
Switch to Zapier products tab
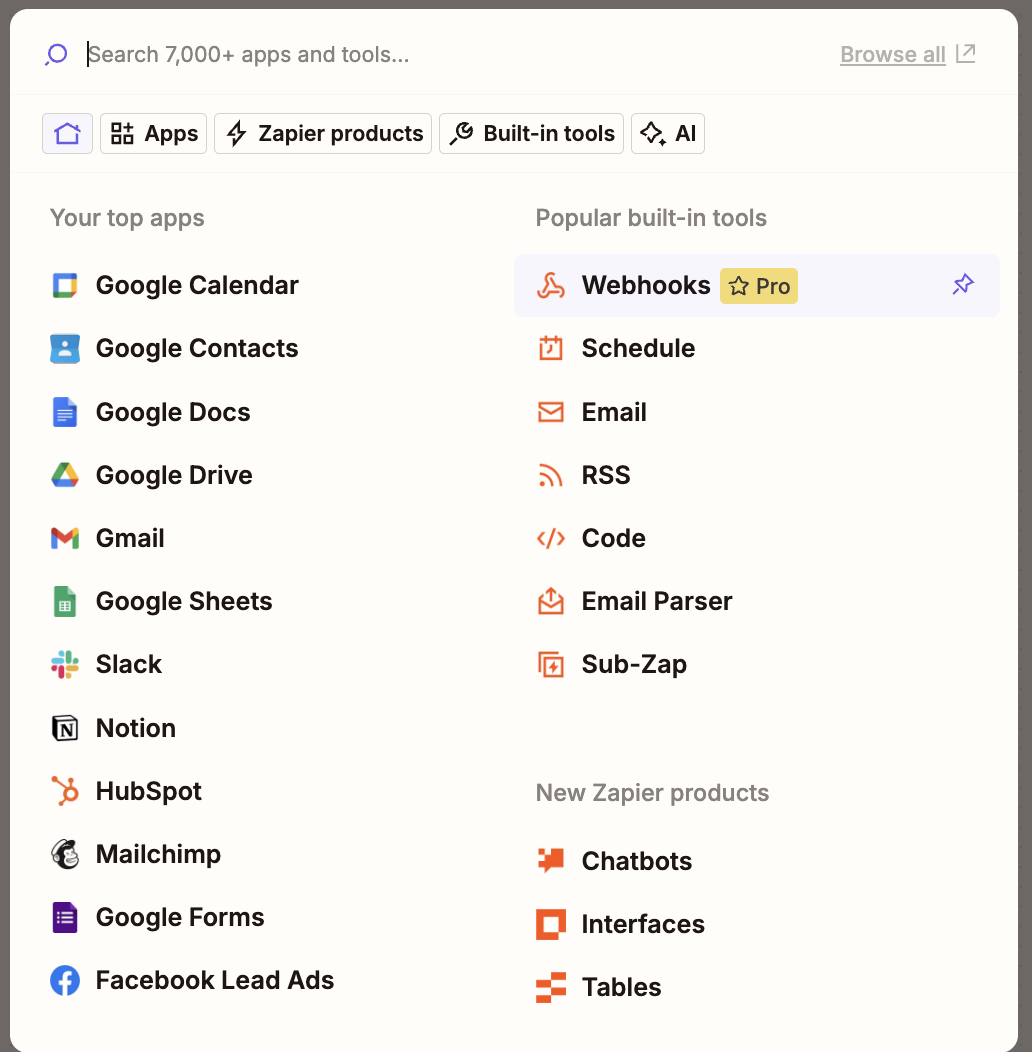tap(323, 134)
